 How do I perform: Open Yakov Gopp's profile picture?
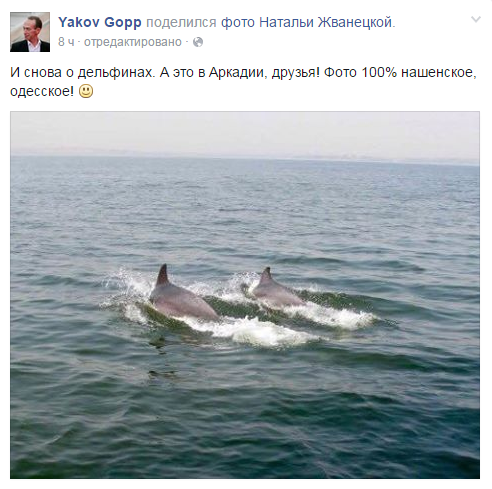[30, 32]
